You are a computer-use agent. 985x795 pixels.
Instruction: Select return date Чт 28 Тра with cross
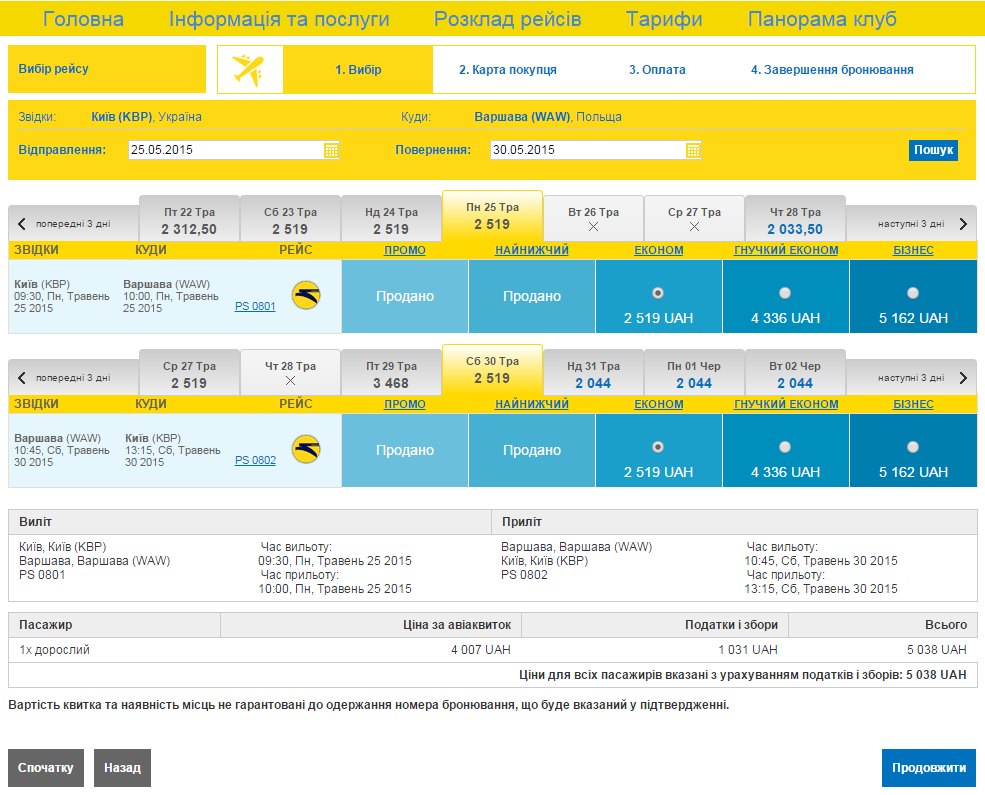290,373
